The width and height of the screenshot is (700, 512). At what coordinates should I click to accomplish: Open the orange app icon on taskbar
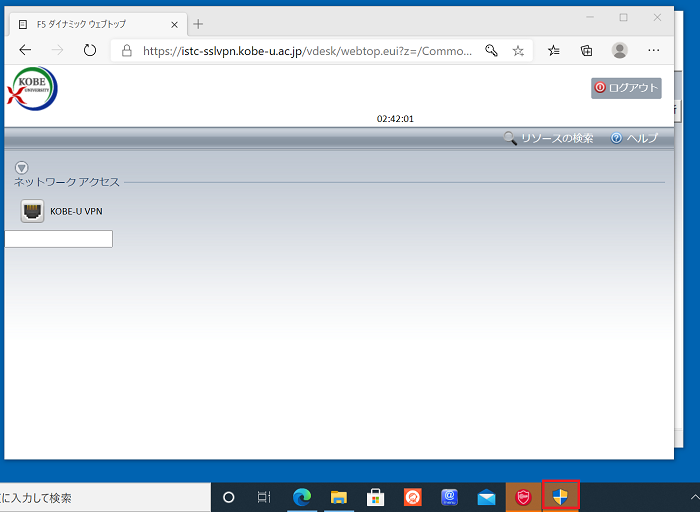pos(412,497)
